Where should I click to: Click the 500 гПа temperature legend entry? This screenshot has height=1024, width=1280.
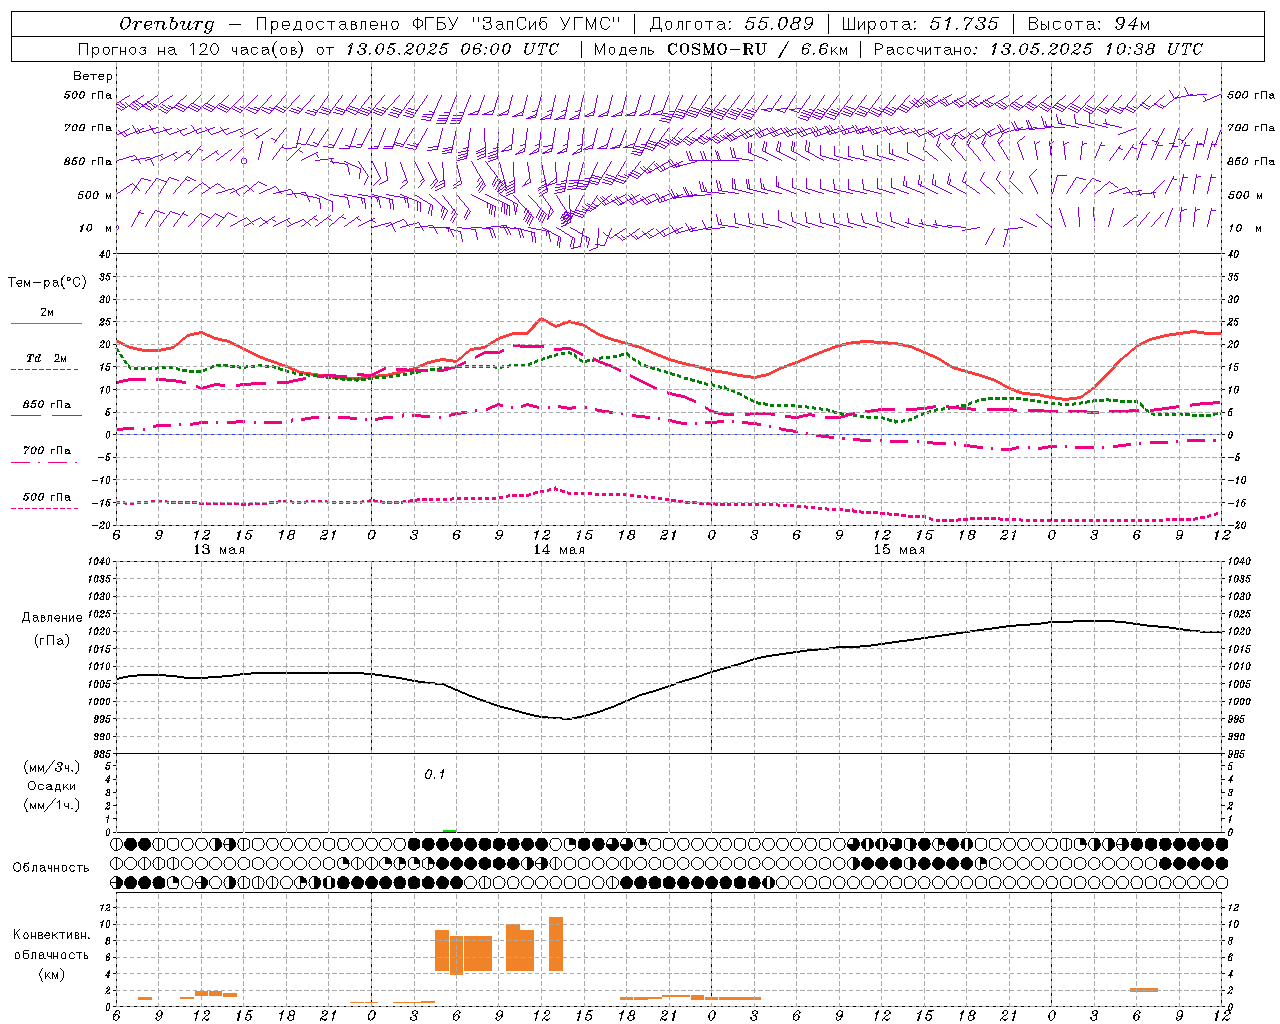(x=46, y=497)
